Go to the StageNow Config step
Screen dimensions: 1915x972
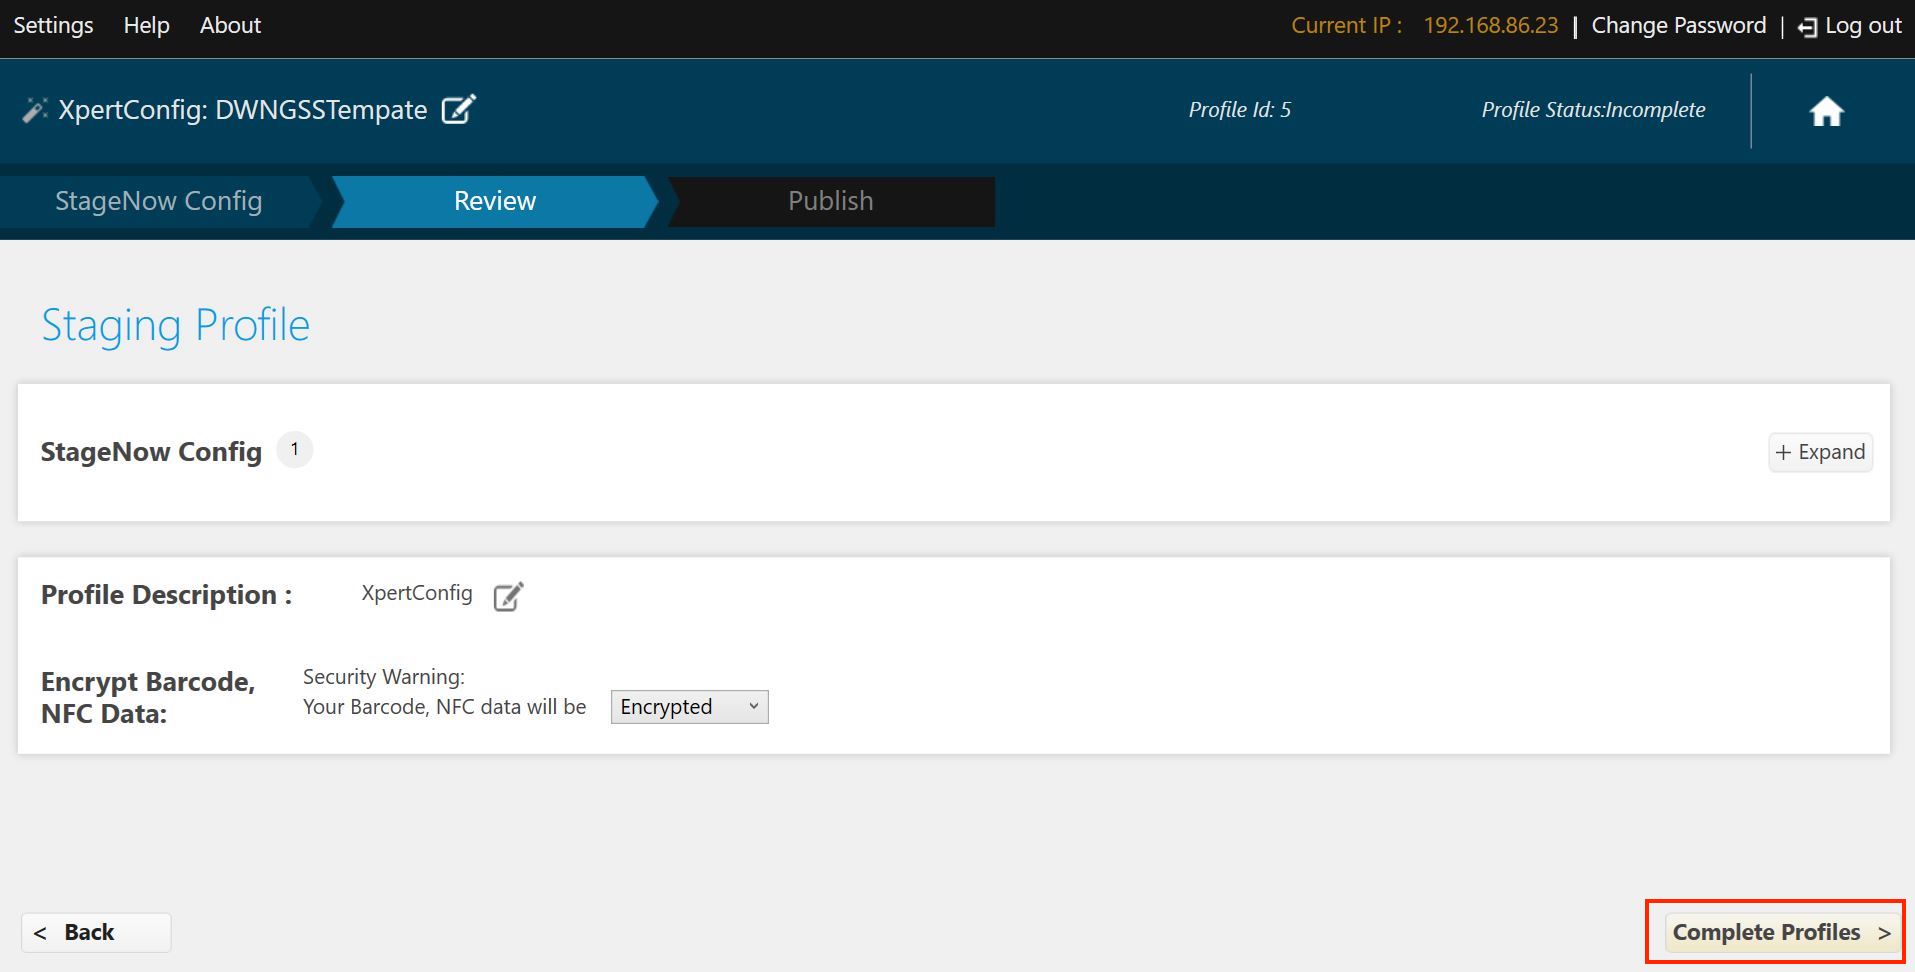click(159, 201)
